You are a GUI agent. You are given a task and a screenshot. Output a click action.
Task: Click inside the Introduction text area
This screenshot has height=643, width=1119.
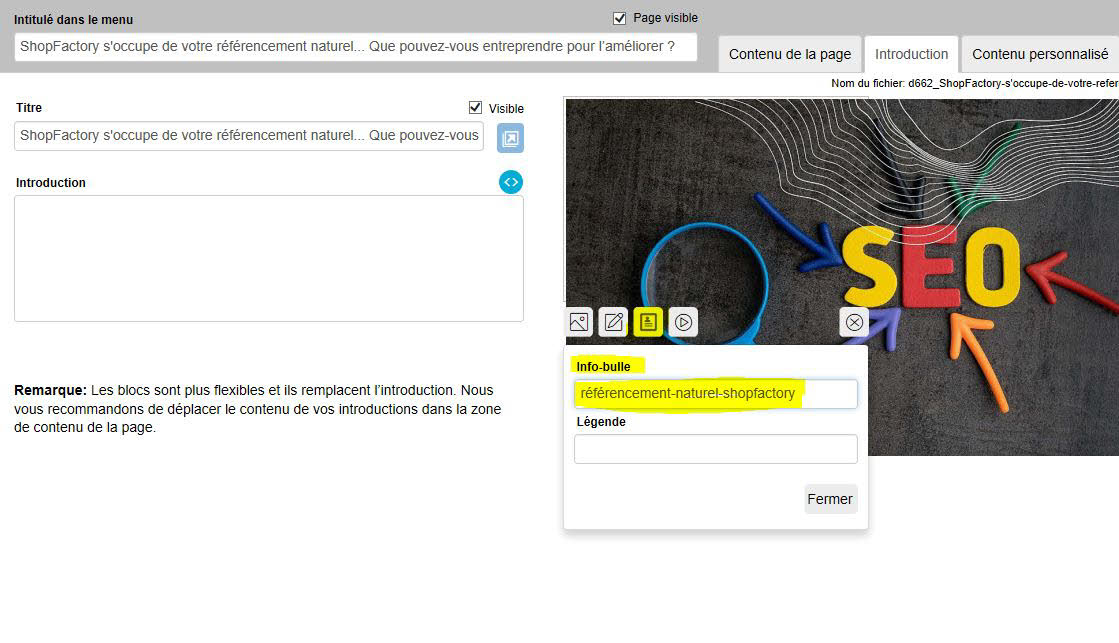pyautogui.click(x=268, y=258)
